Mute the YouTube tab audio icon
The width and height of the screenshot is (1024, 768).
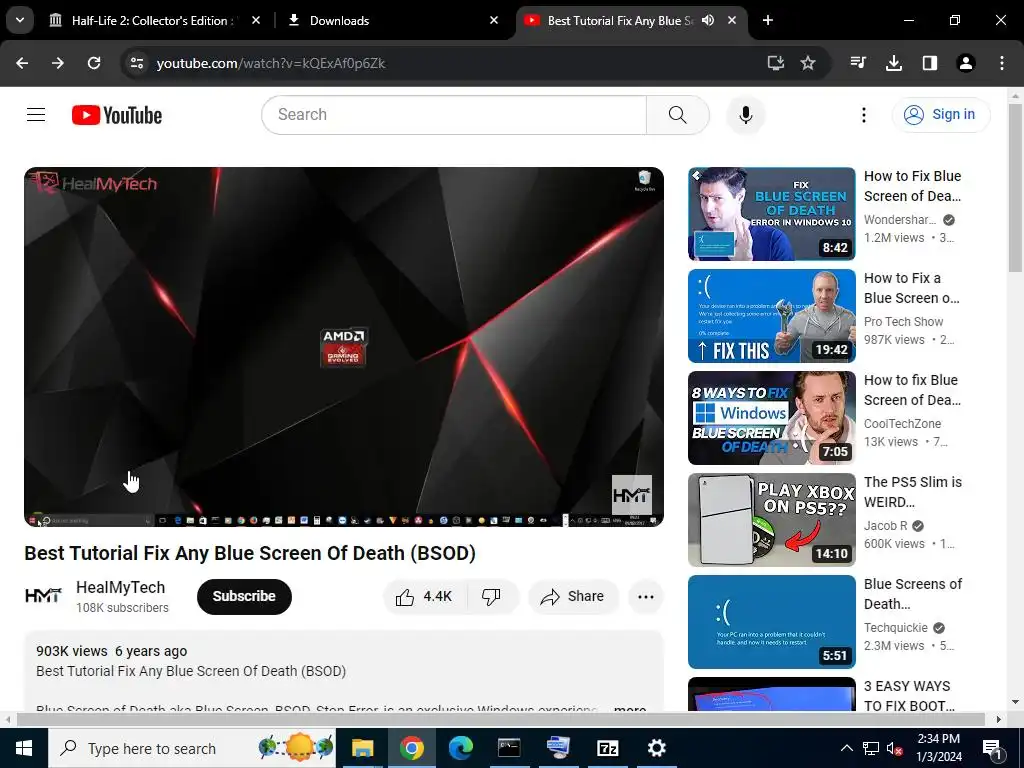(x=708, y=20)
